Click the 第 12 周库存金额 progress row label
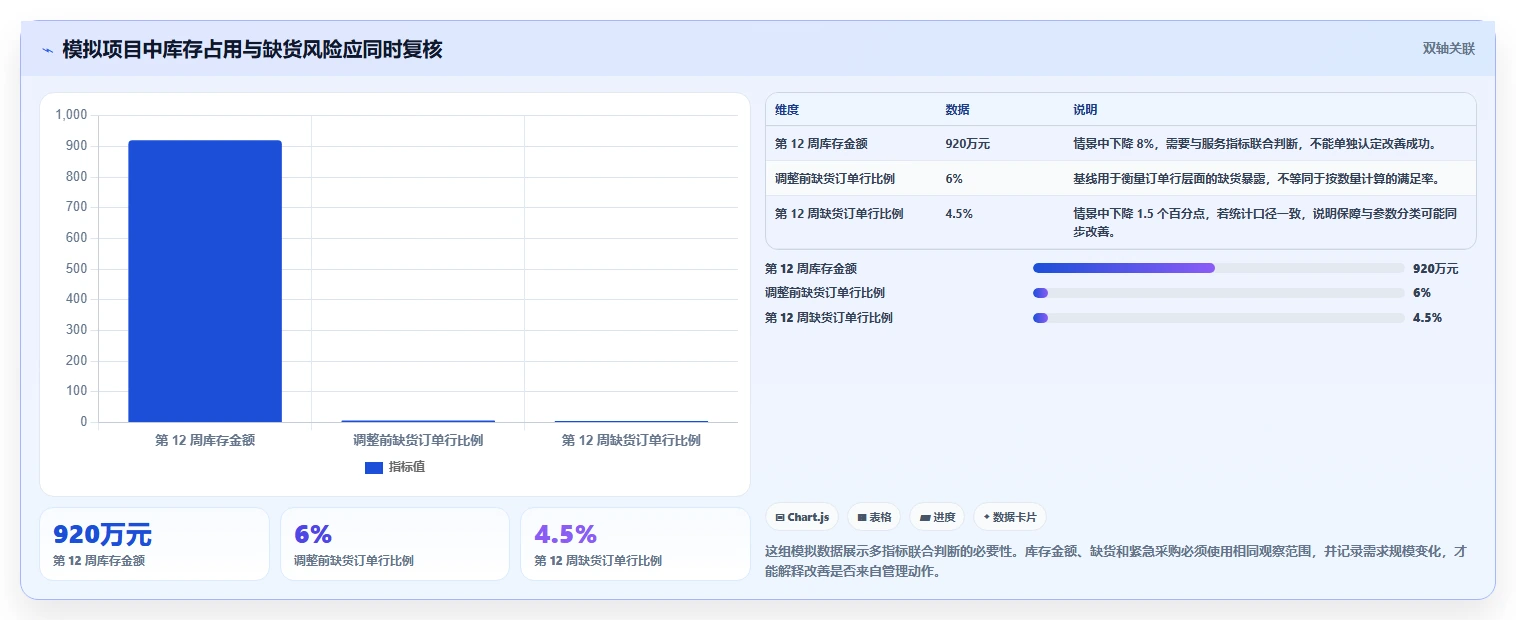 (811, 269)
